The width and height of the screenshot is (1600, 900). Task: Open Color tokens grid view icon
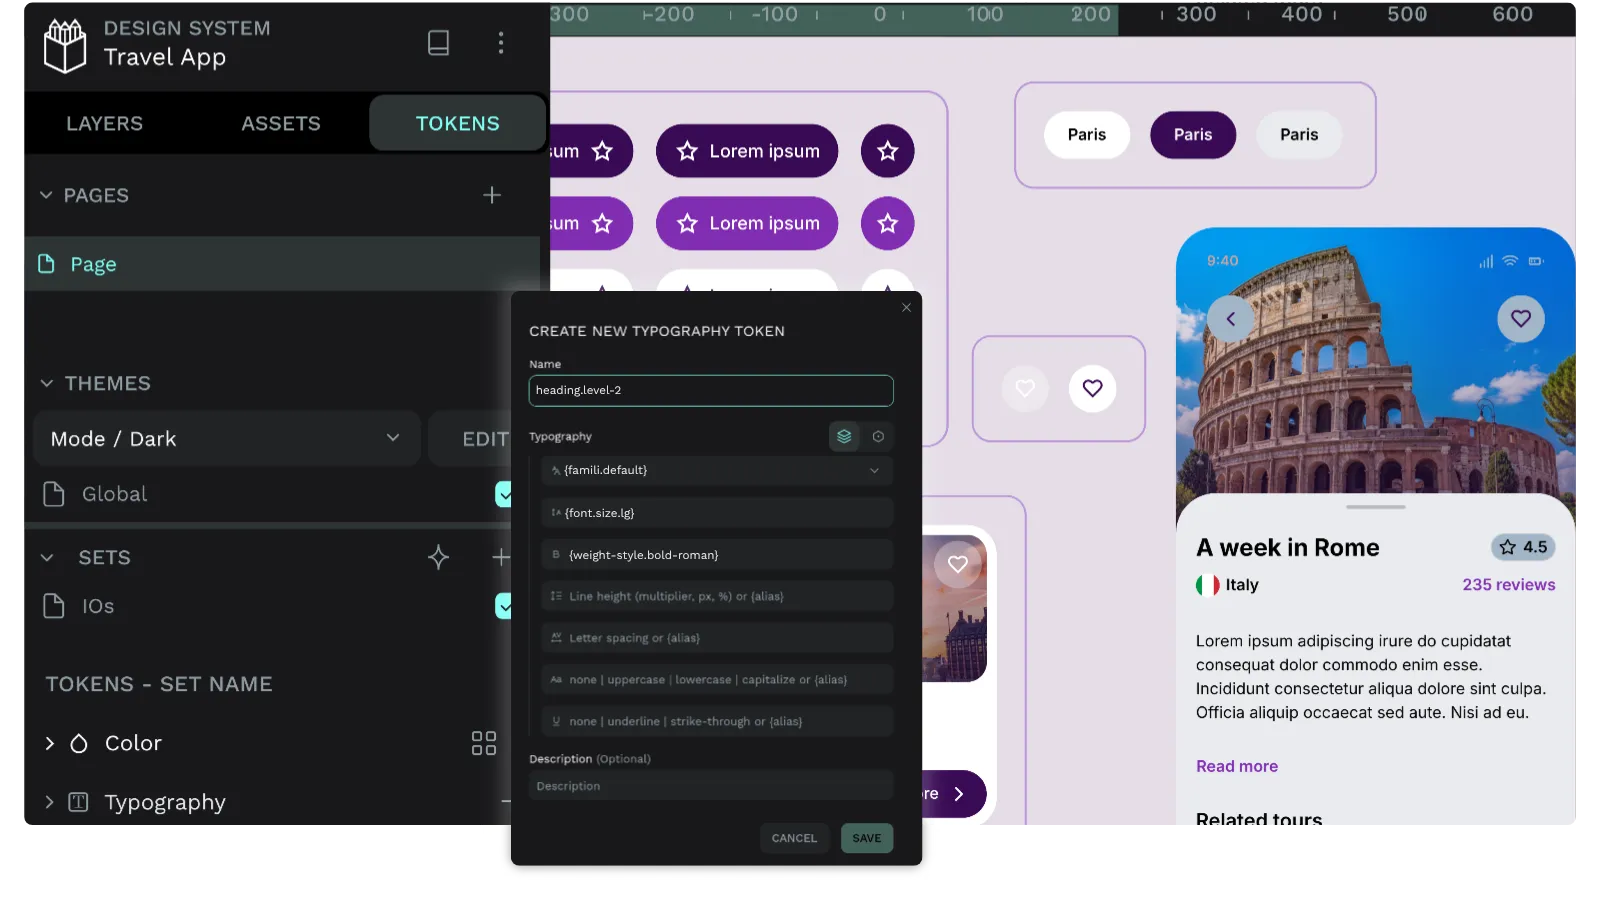(x=484, y=743)
